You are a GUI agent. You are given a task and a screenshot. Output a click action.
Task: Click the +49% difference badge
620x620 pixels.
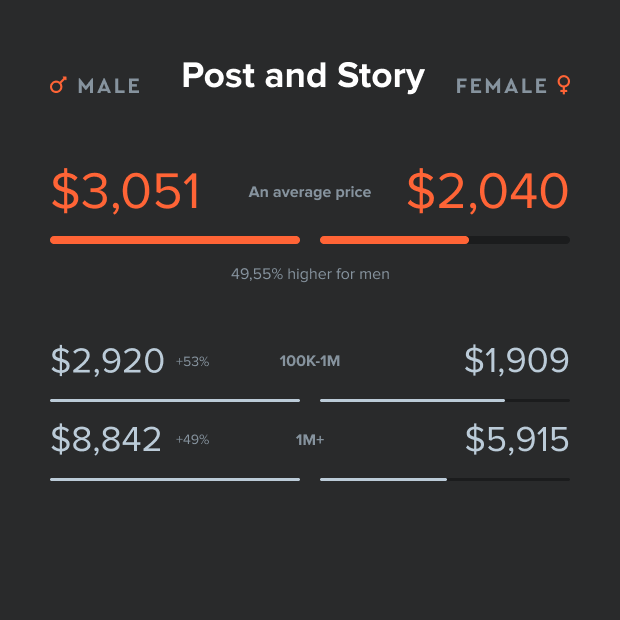[x=192, y=440]
